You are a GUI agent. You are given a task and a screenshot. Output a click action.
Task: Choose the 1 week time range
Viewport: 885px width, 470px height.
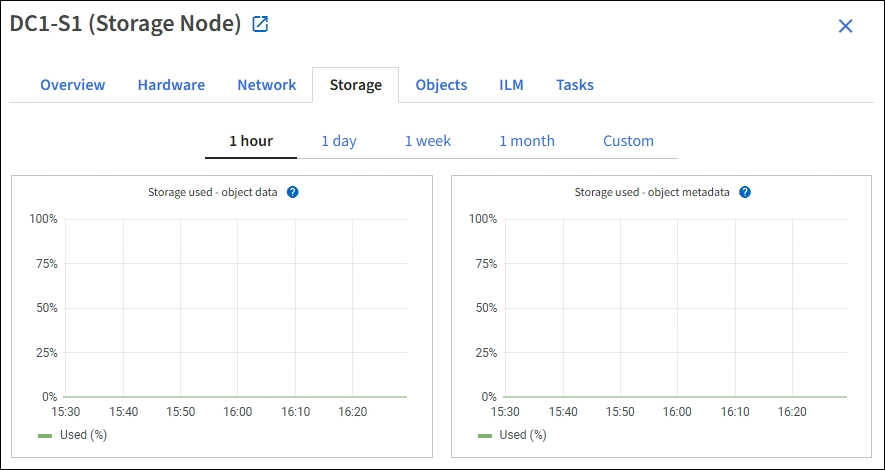[428, 141]
